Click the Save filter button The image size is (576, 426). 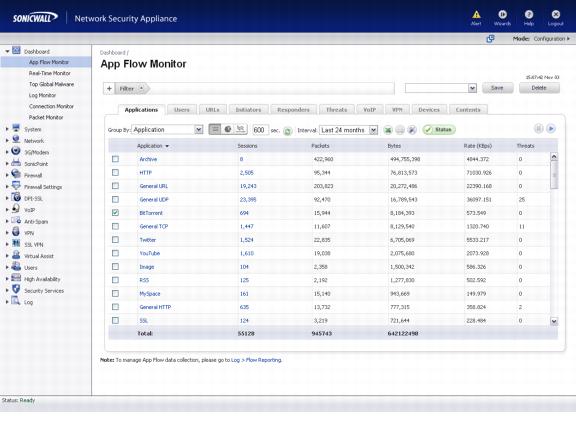(497, 88)
